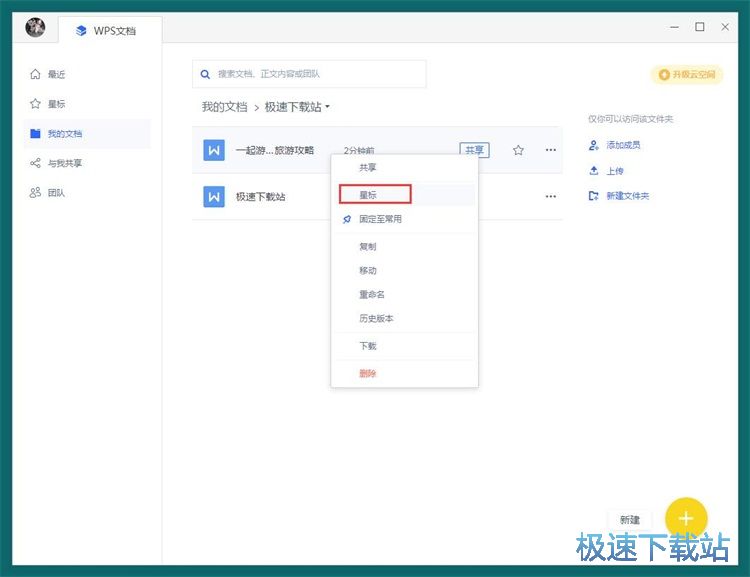Open the 极速下载站 document
Viewport: 750px width, 577px height.
[261, 197]
